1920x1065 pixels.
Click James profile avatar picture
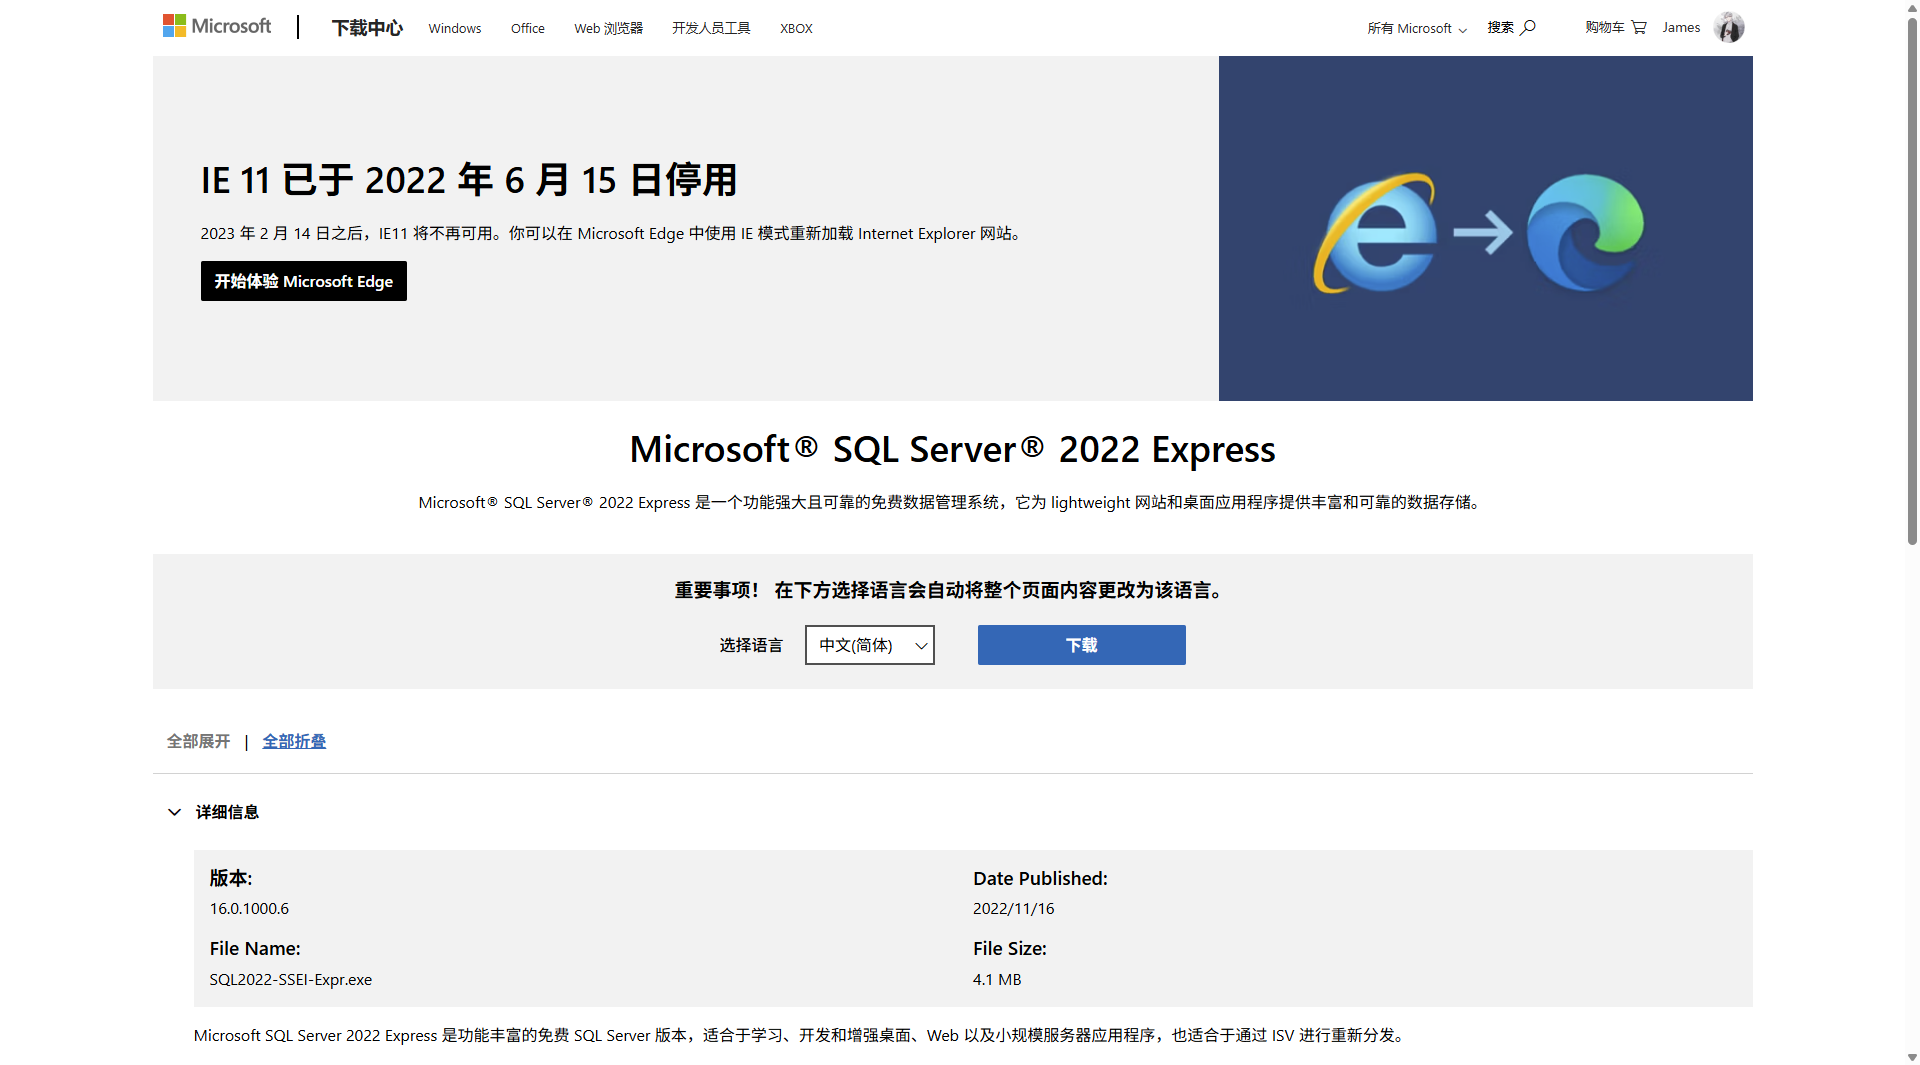pos(1728,27)
